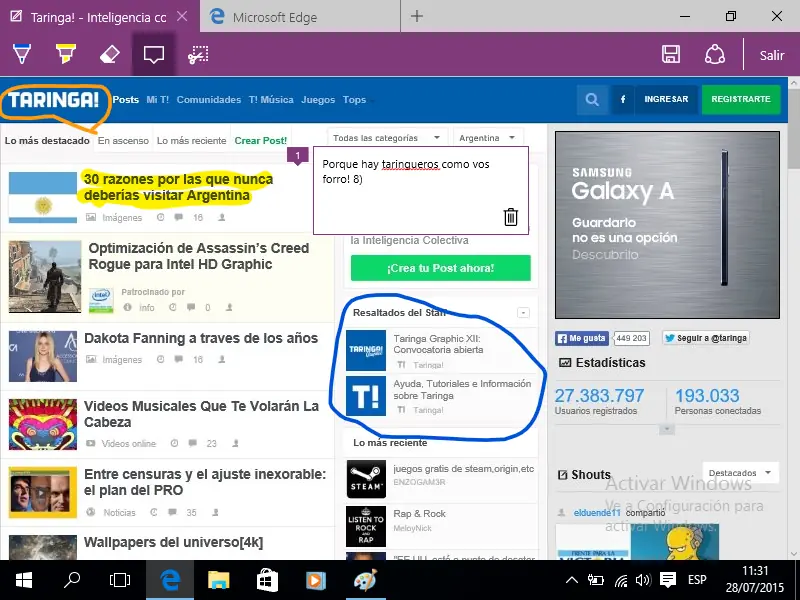The image size is (800, 600).
Task: Click the T! staff post icon
Action: pos(366,396)
